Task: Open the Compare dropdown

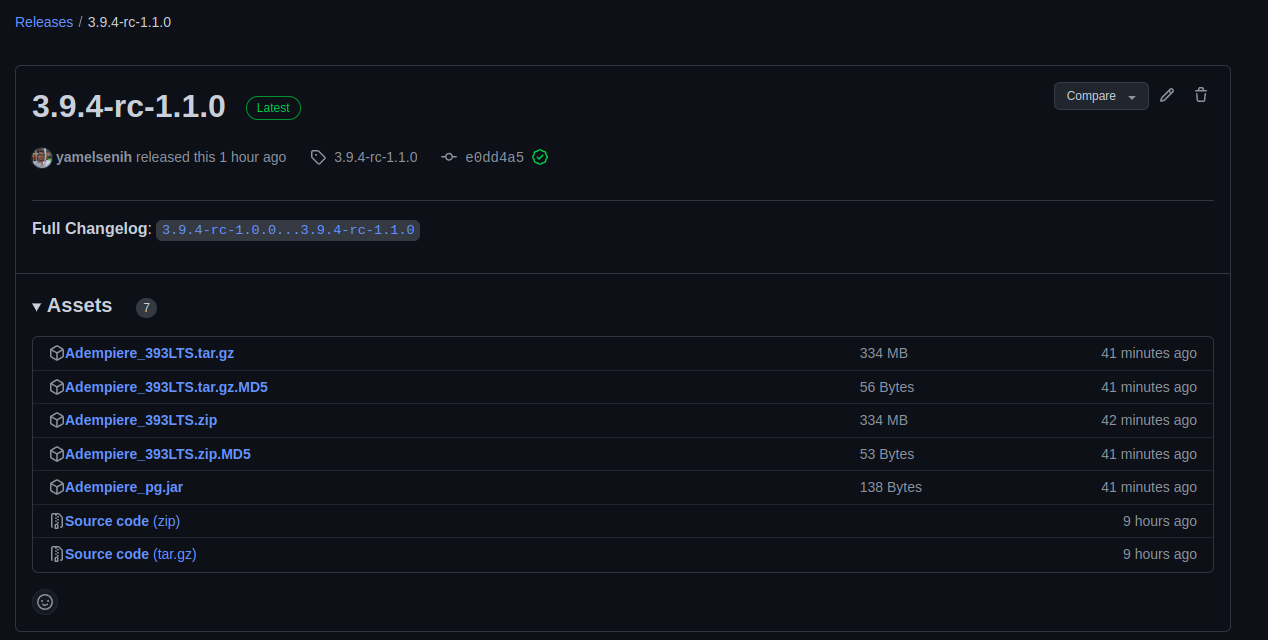Action: click(1092, 95)
